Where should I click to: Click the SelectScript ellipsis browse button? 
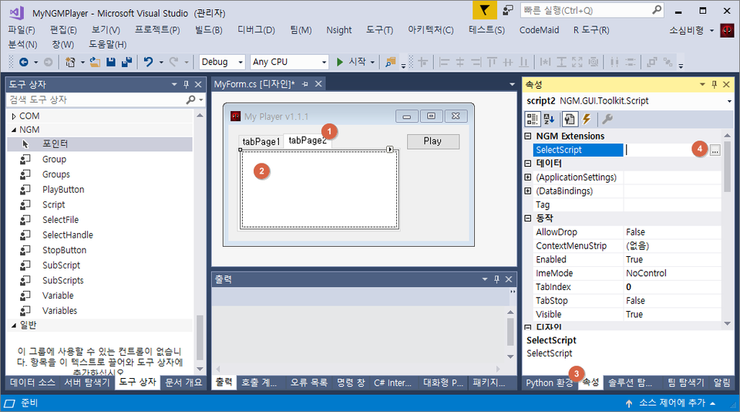tap(715, 150)
